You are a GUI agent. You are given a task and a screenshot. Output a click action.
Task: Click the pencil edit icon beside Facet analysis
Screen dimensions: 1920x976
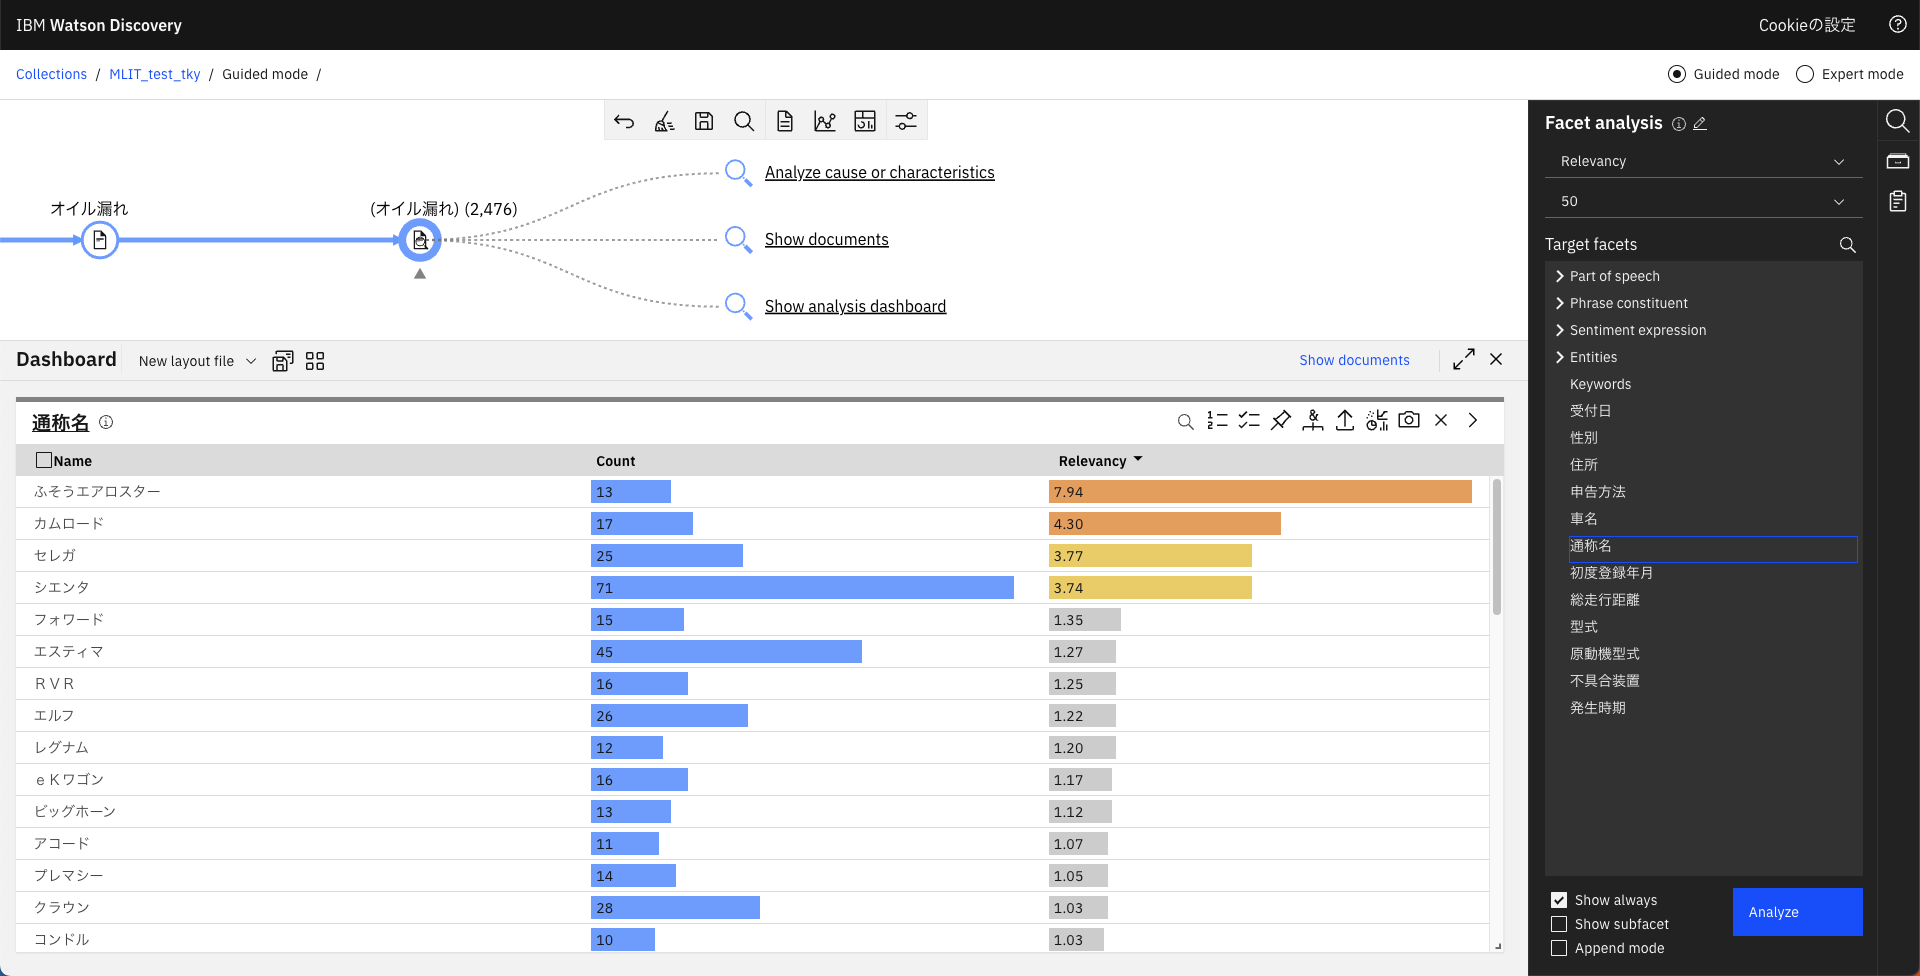[x=1700, y=124]
